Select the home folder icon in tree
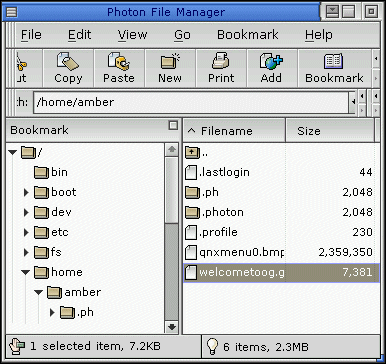 [41, 272]
